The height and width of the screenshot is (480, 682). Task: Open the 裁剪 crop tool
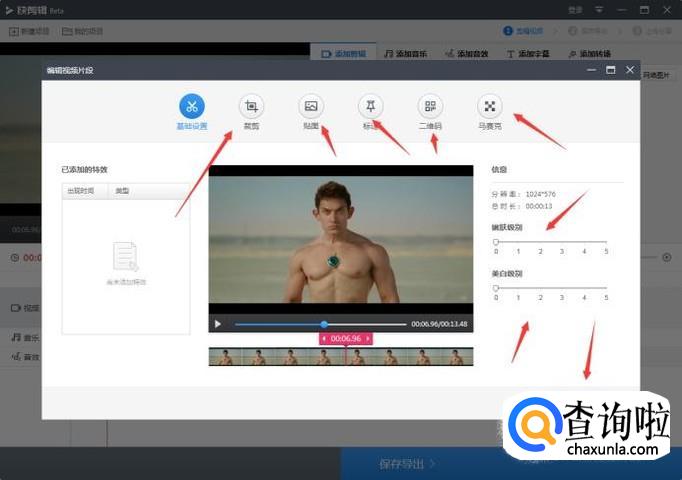[251, 106]
